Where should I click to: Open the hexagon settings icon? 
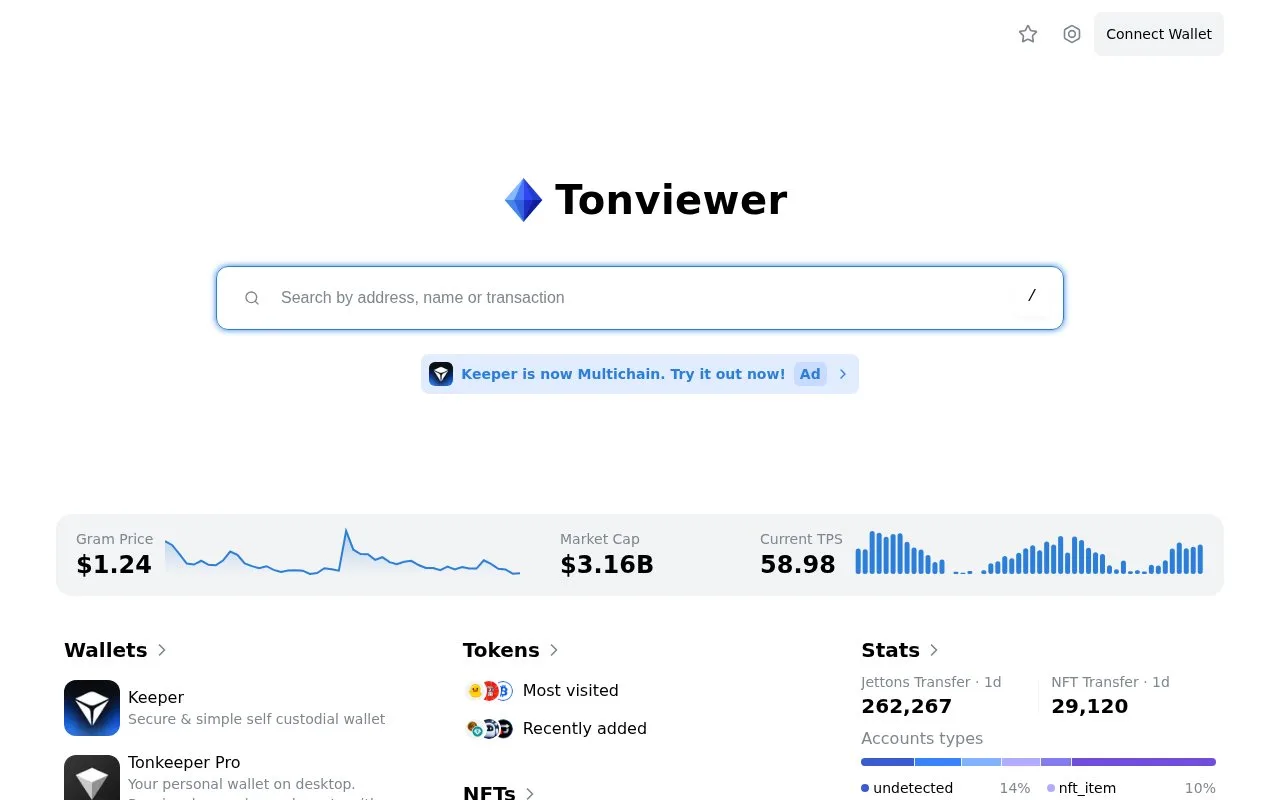pyautogui.click(x=1072, y=34)
